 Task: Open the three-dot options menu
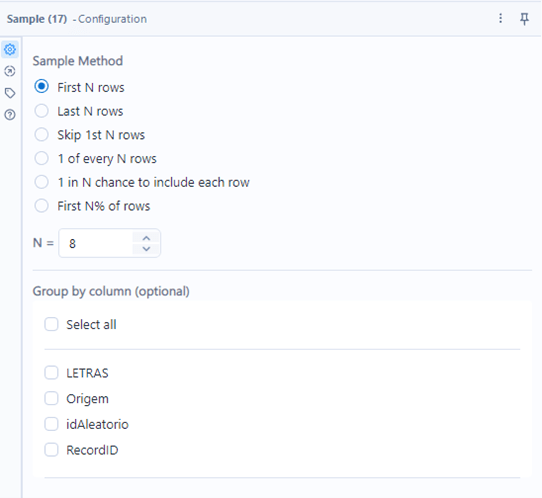501,18
